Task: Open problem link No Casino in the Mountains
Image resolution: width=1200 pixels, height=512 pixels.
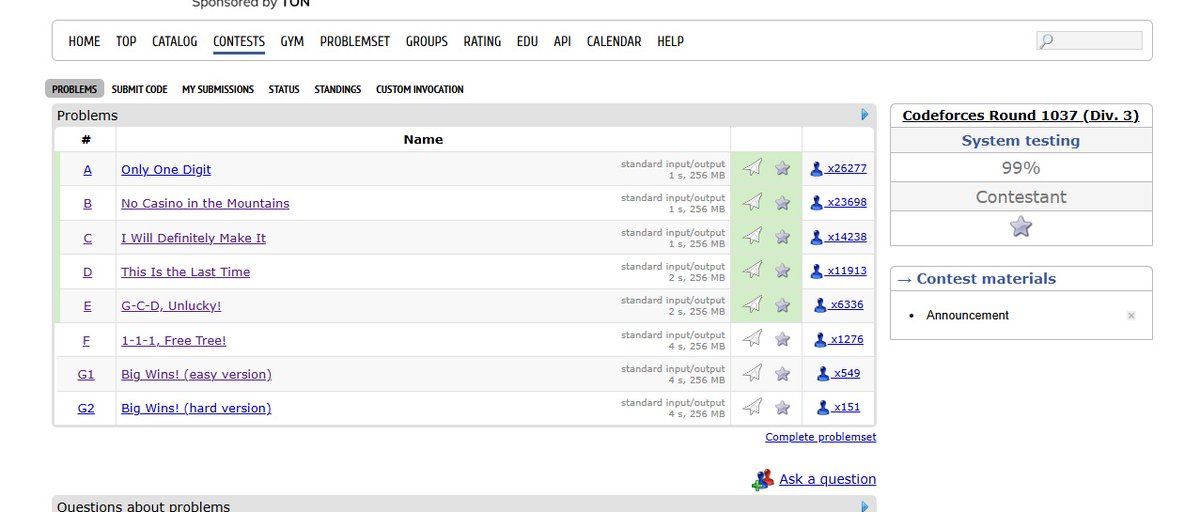Action: tap(205, 203)
